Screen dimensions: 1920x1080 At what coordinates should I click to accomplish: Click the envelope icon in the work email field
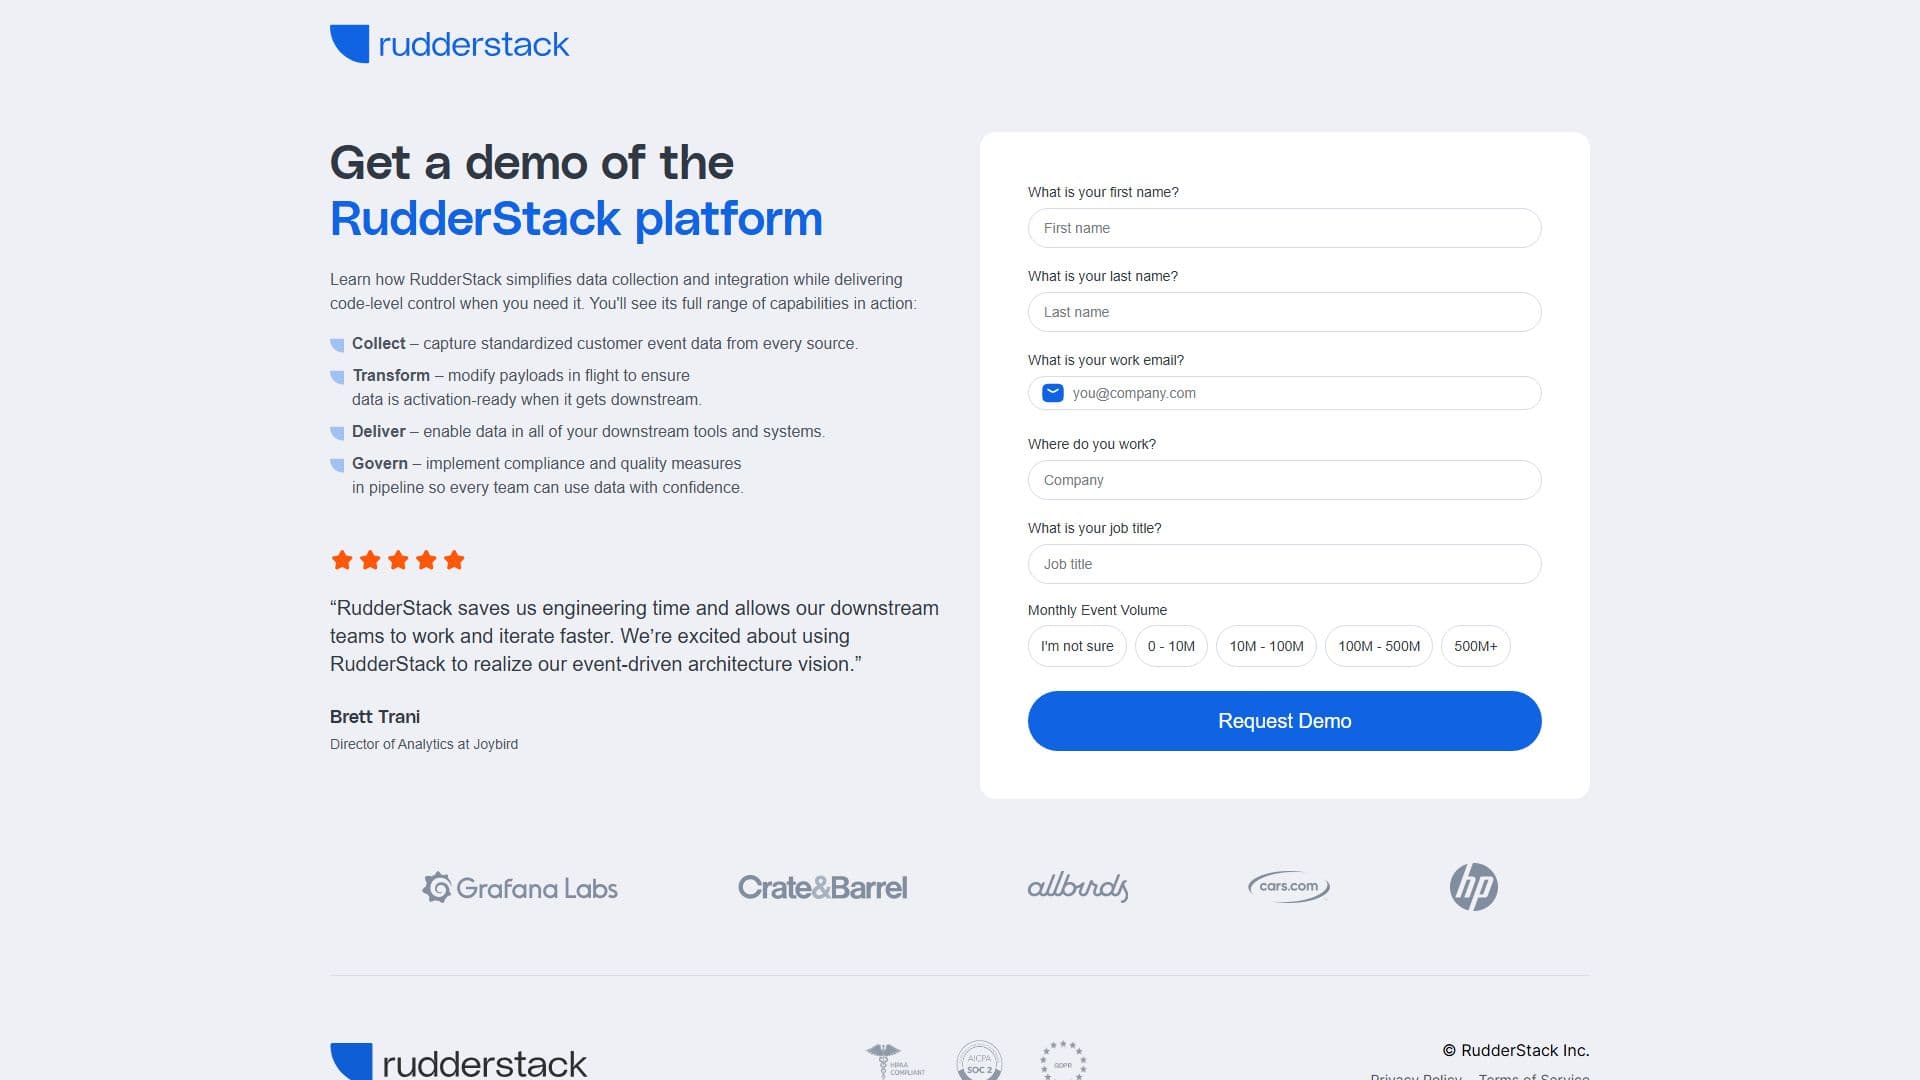pos(1052,393)
